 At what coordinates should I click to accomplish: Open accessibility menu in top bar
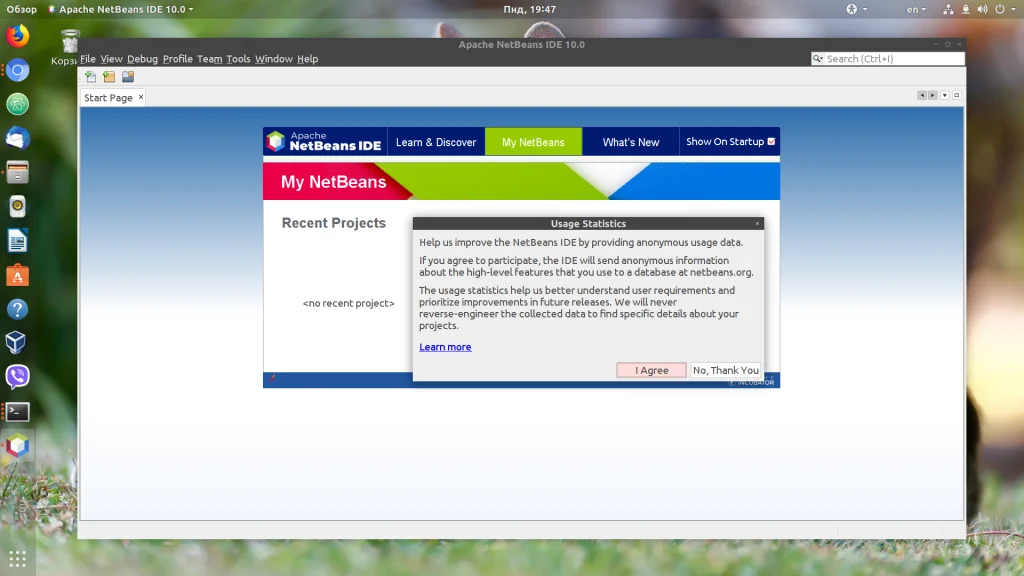tap(856, 9)
